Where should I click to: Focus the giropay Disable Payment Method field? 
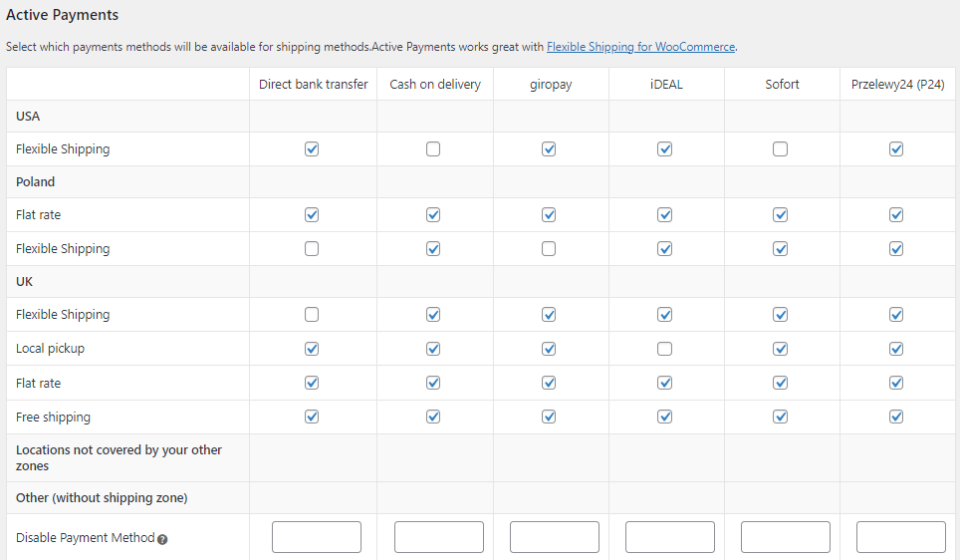[554, 537]
